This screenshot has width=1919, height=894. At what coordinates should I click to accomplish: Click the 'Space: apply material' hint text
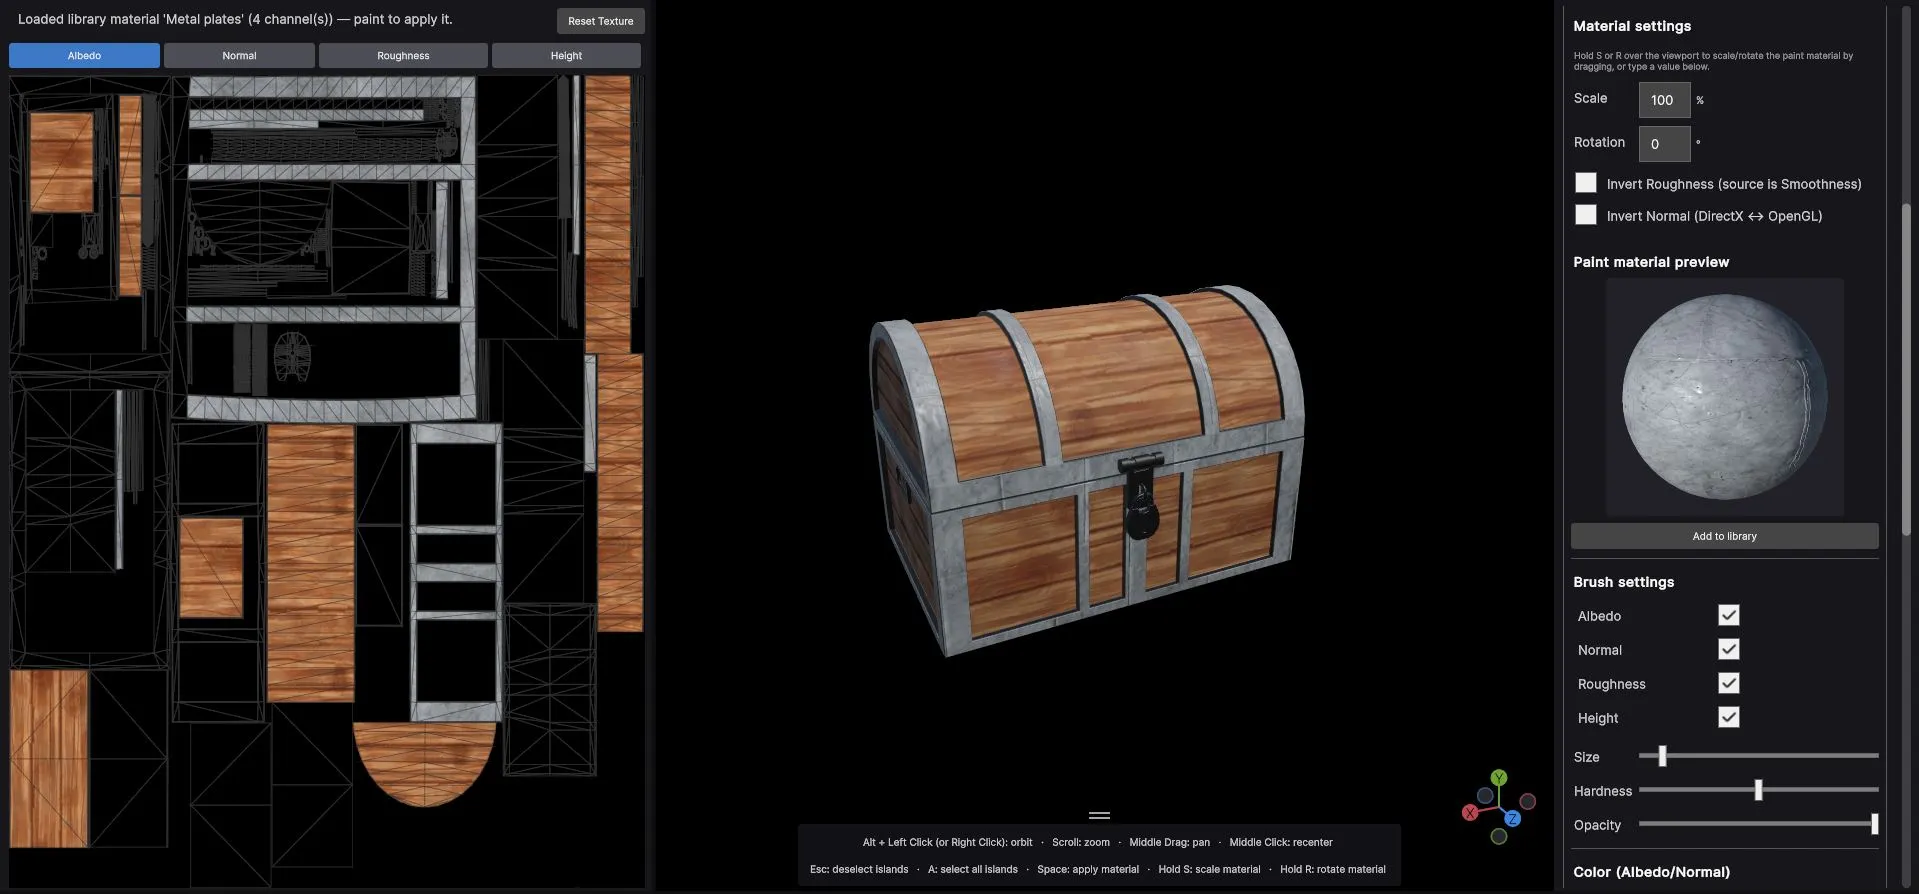(1088, 869)
